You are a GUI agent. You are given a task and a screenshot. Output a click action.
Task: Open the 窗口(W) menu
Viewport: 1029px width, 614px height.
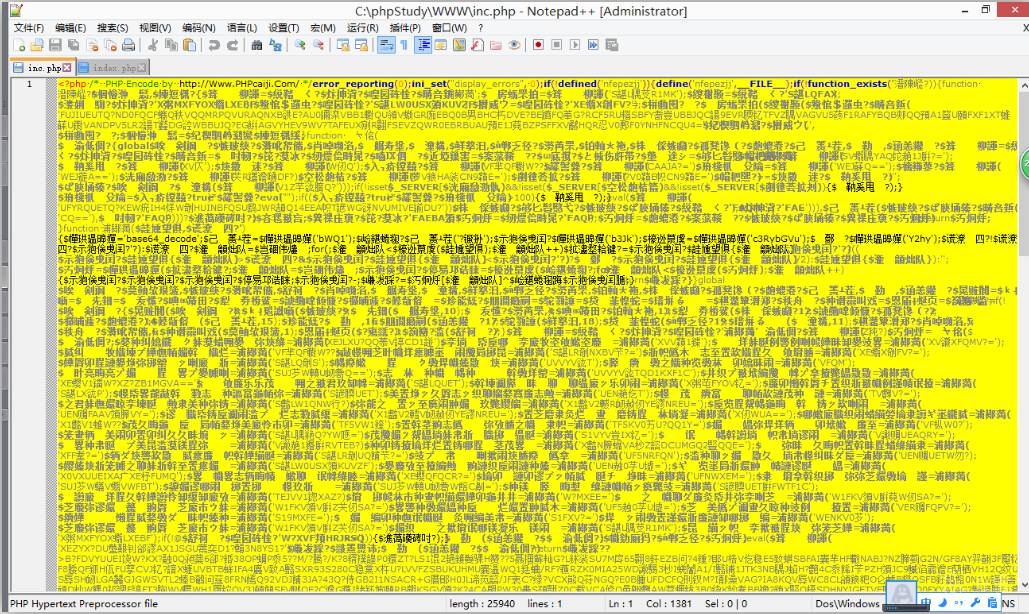coord(450,28)
